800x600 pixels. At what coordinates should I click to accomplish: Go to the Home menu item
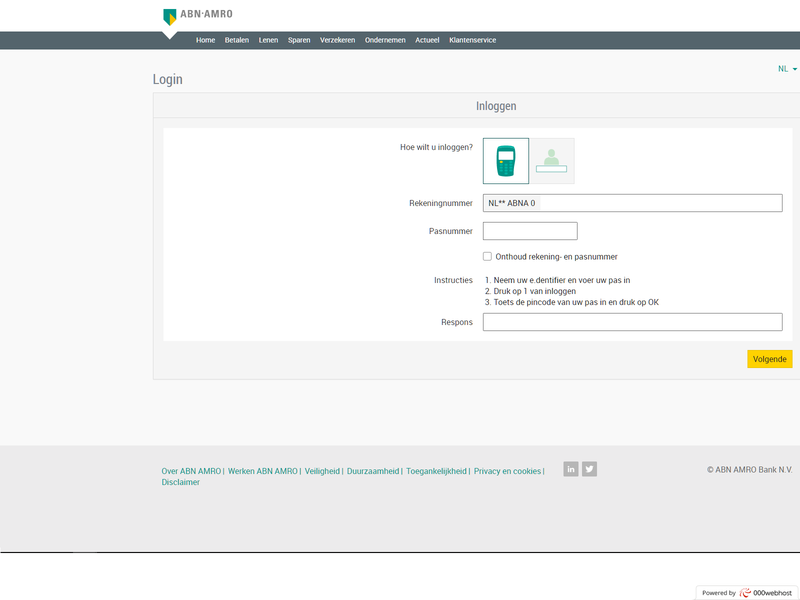point(206,40)
